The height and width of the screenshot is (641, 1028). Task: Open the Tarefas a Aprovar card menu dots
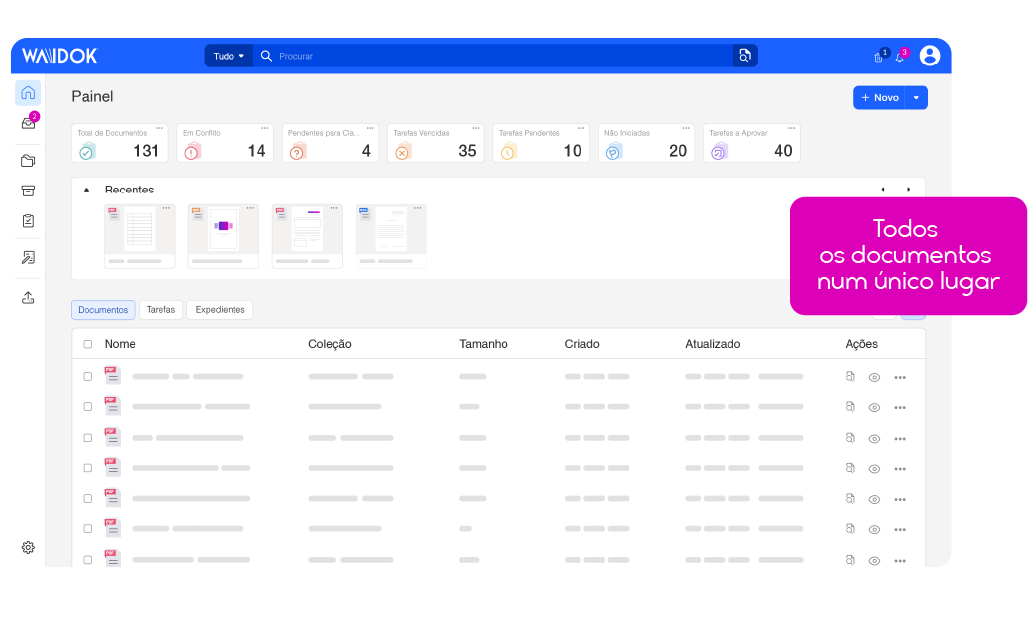tap(792, 128)
